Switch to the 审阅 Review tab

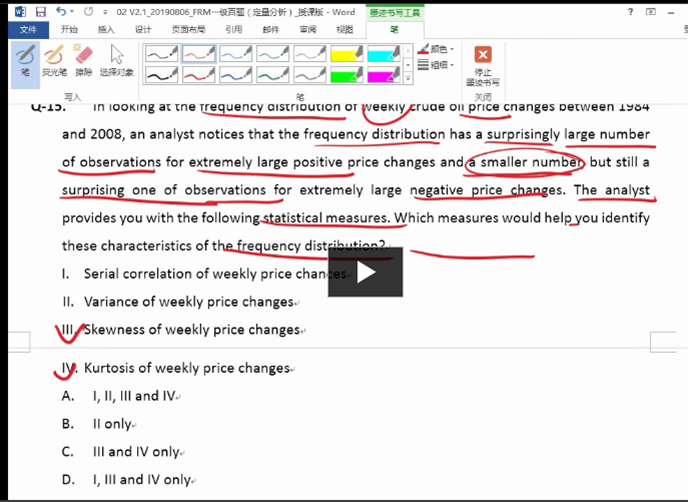pos(307,30)
